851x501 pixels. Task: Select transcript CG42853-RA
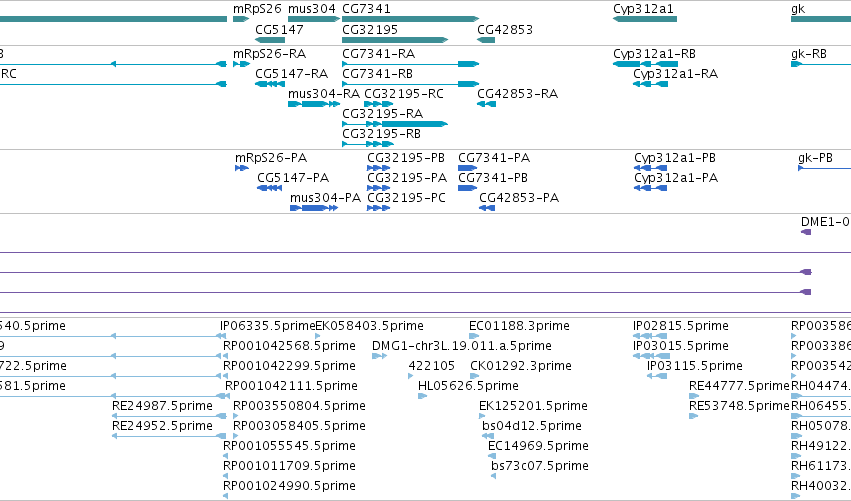click(517, 94)
